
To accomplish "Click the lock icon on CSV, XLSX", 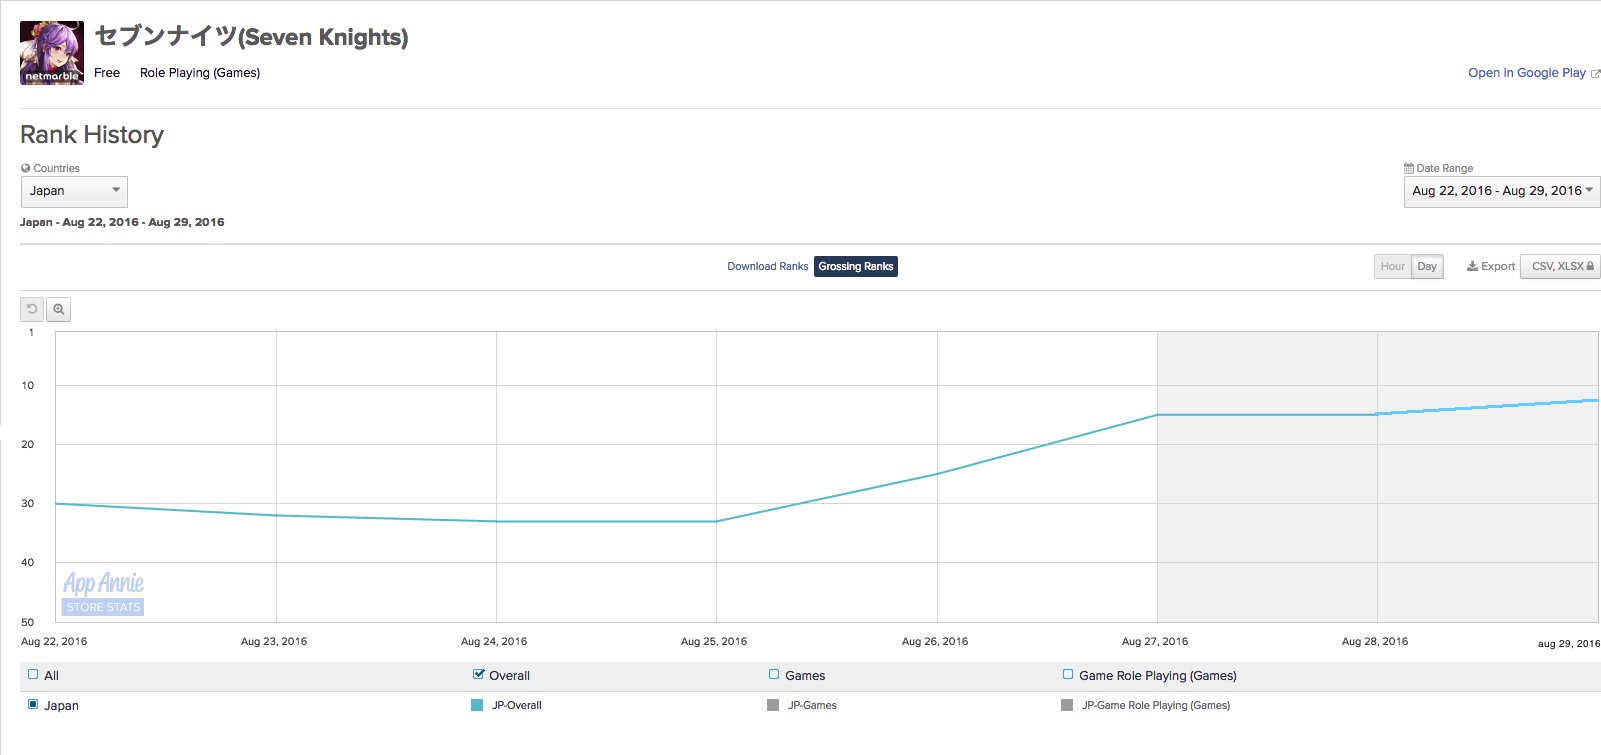I will coord(1590,266).
